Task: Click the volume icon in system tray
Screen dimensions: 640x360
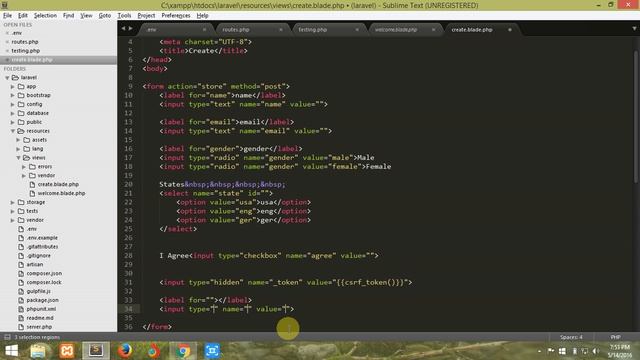Action: tap(596, 351)
